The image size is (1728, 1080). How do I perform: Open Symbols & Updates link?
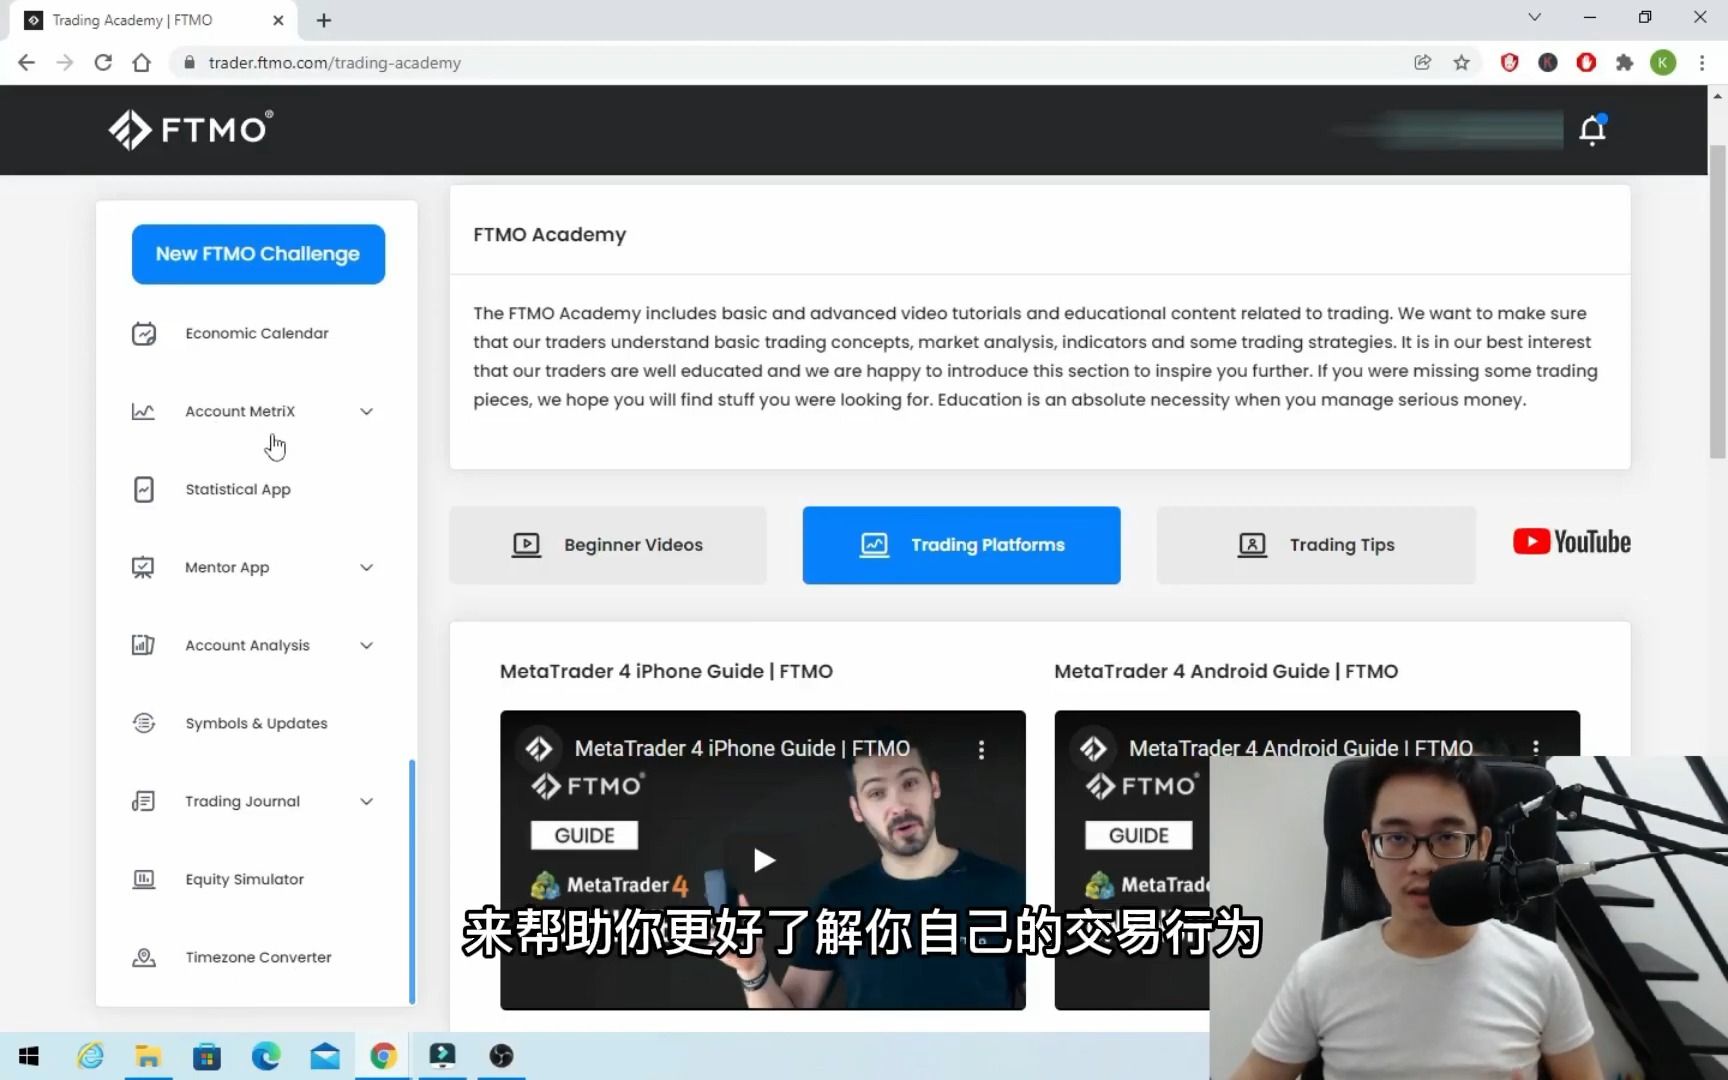click(256, 723)
